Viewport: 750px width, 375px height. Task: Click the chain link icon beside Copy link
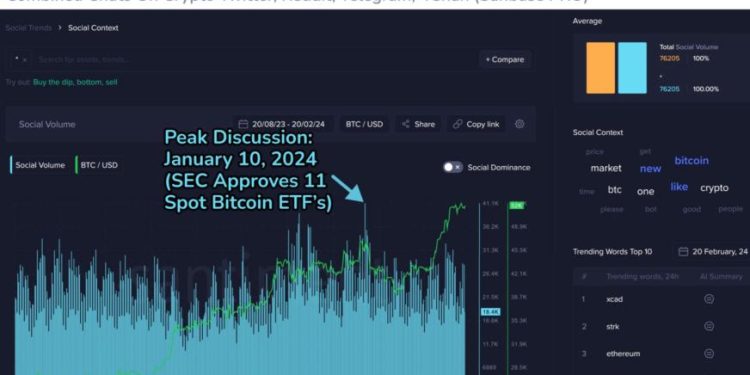pos(457,124)
